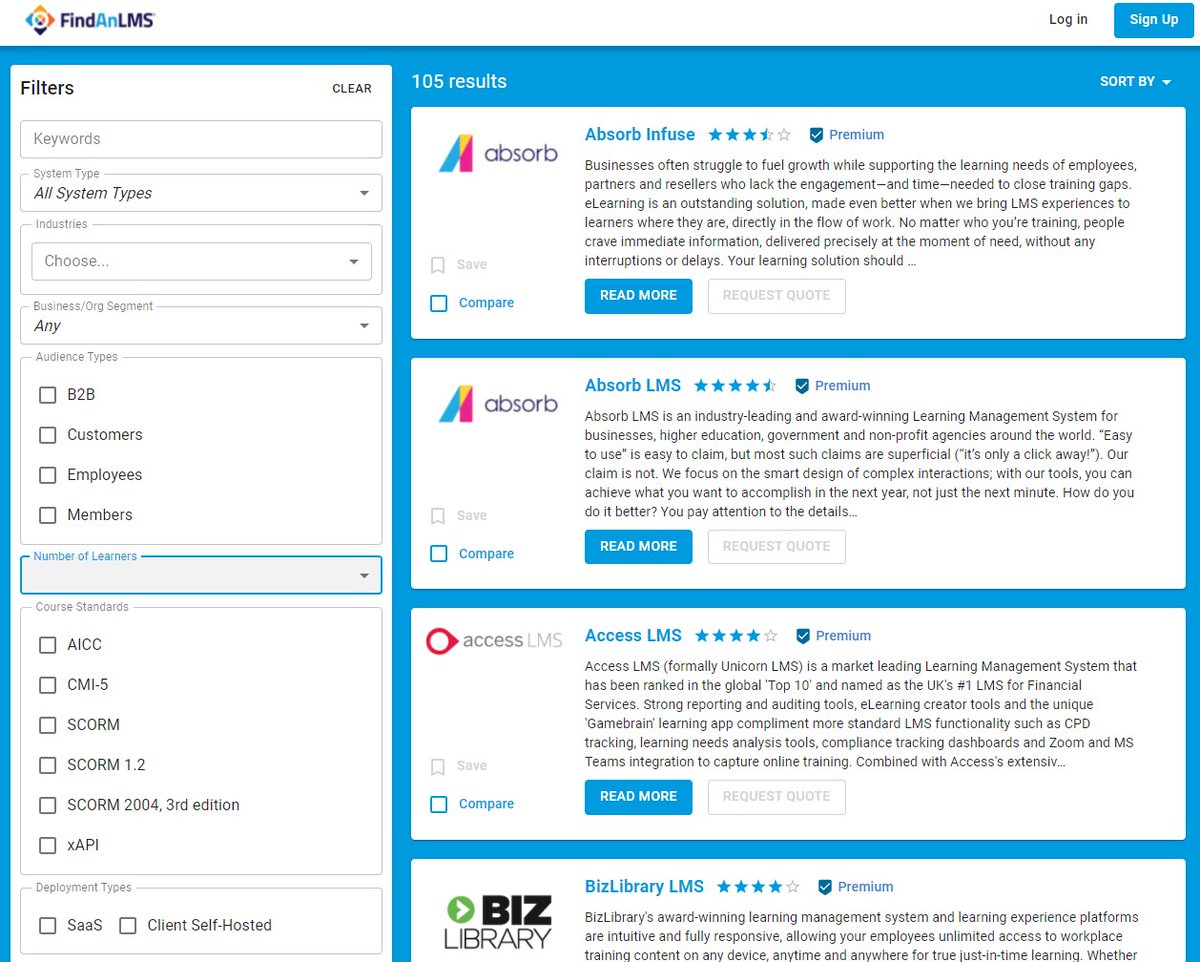The height and width of the screenshot is (962, 1200).
Task: Check the Employees audience filter
Action: click(47, 475)
